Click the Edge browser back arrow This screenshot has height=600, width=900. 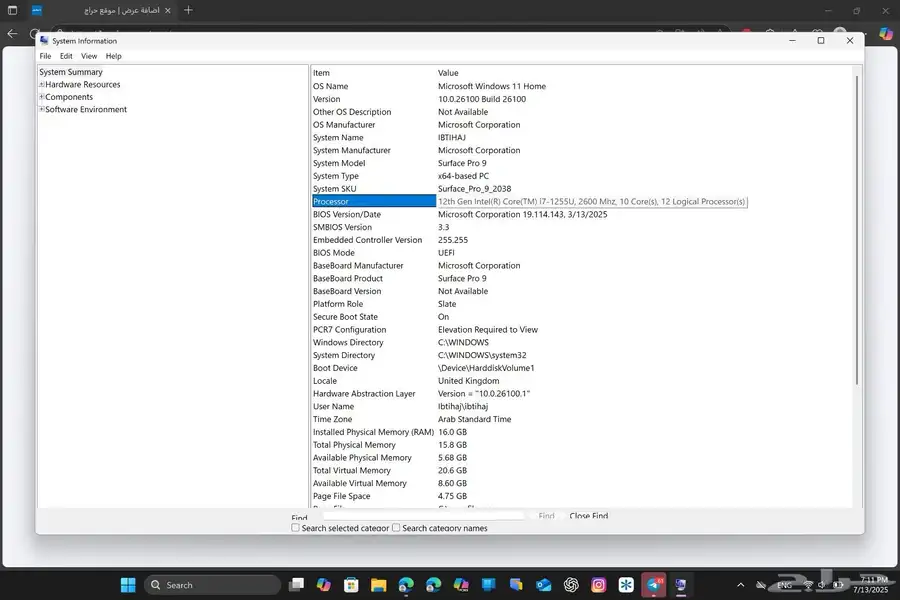coord(12,33)
